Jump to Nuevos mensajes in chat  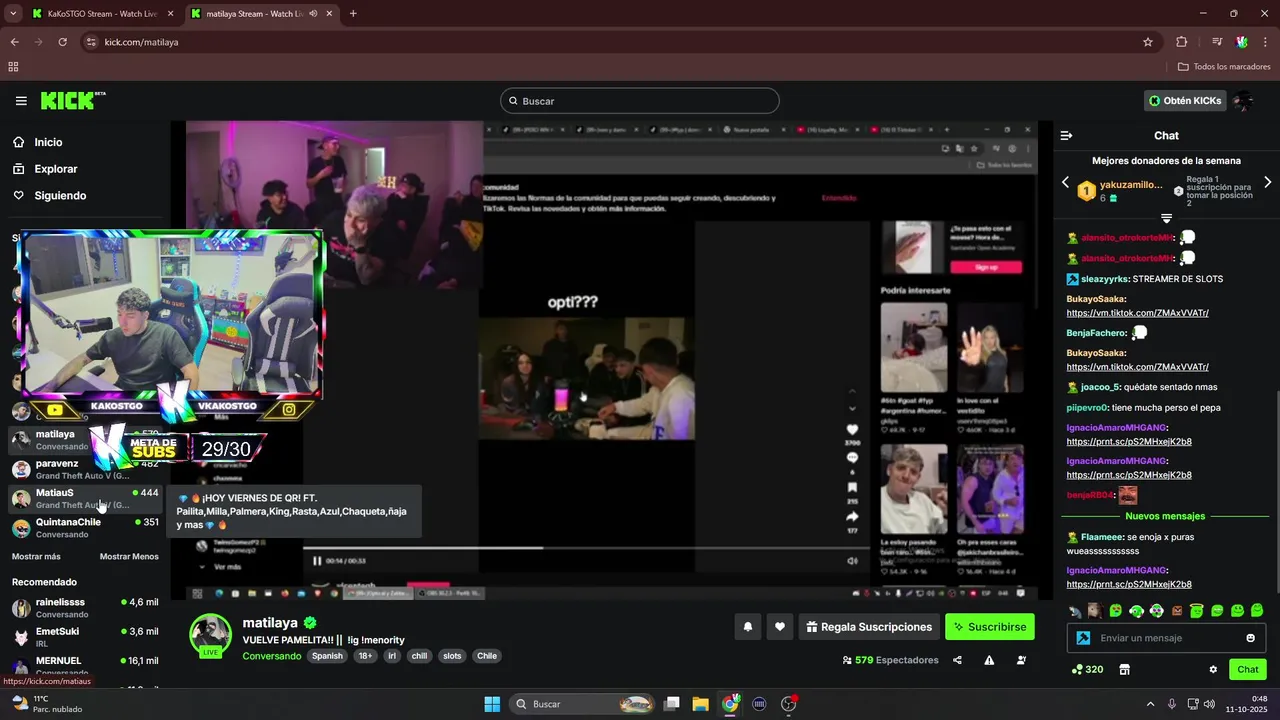1165,516
